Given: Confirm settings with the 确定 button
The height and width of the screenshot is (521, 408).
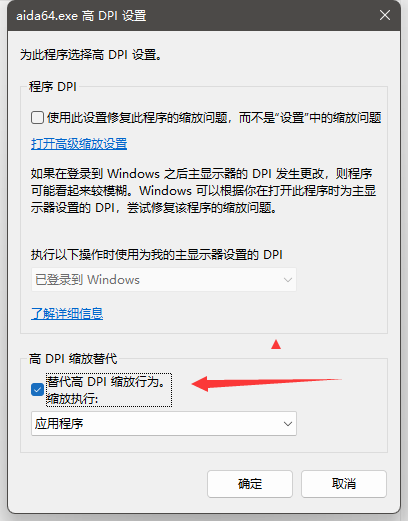Looking at the screenshot, I should (250, 484).
